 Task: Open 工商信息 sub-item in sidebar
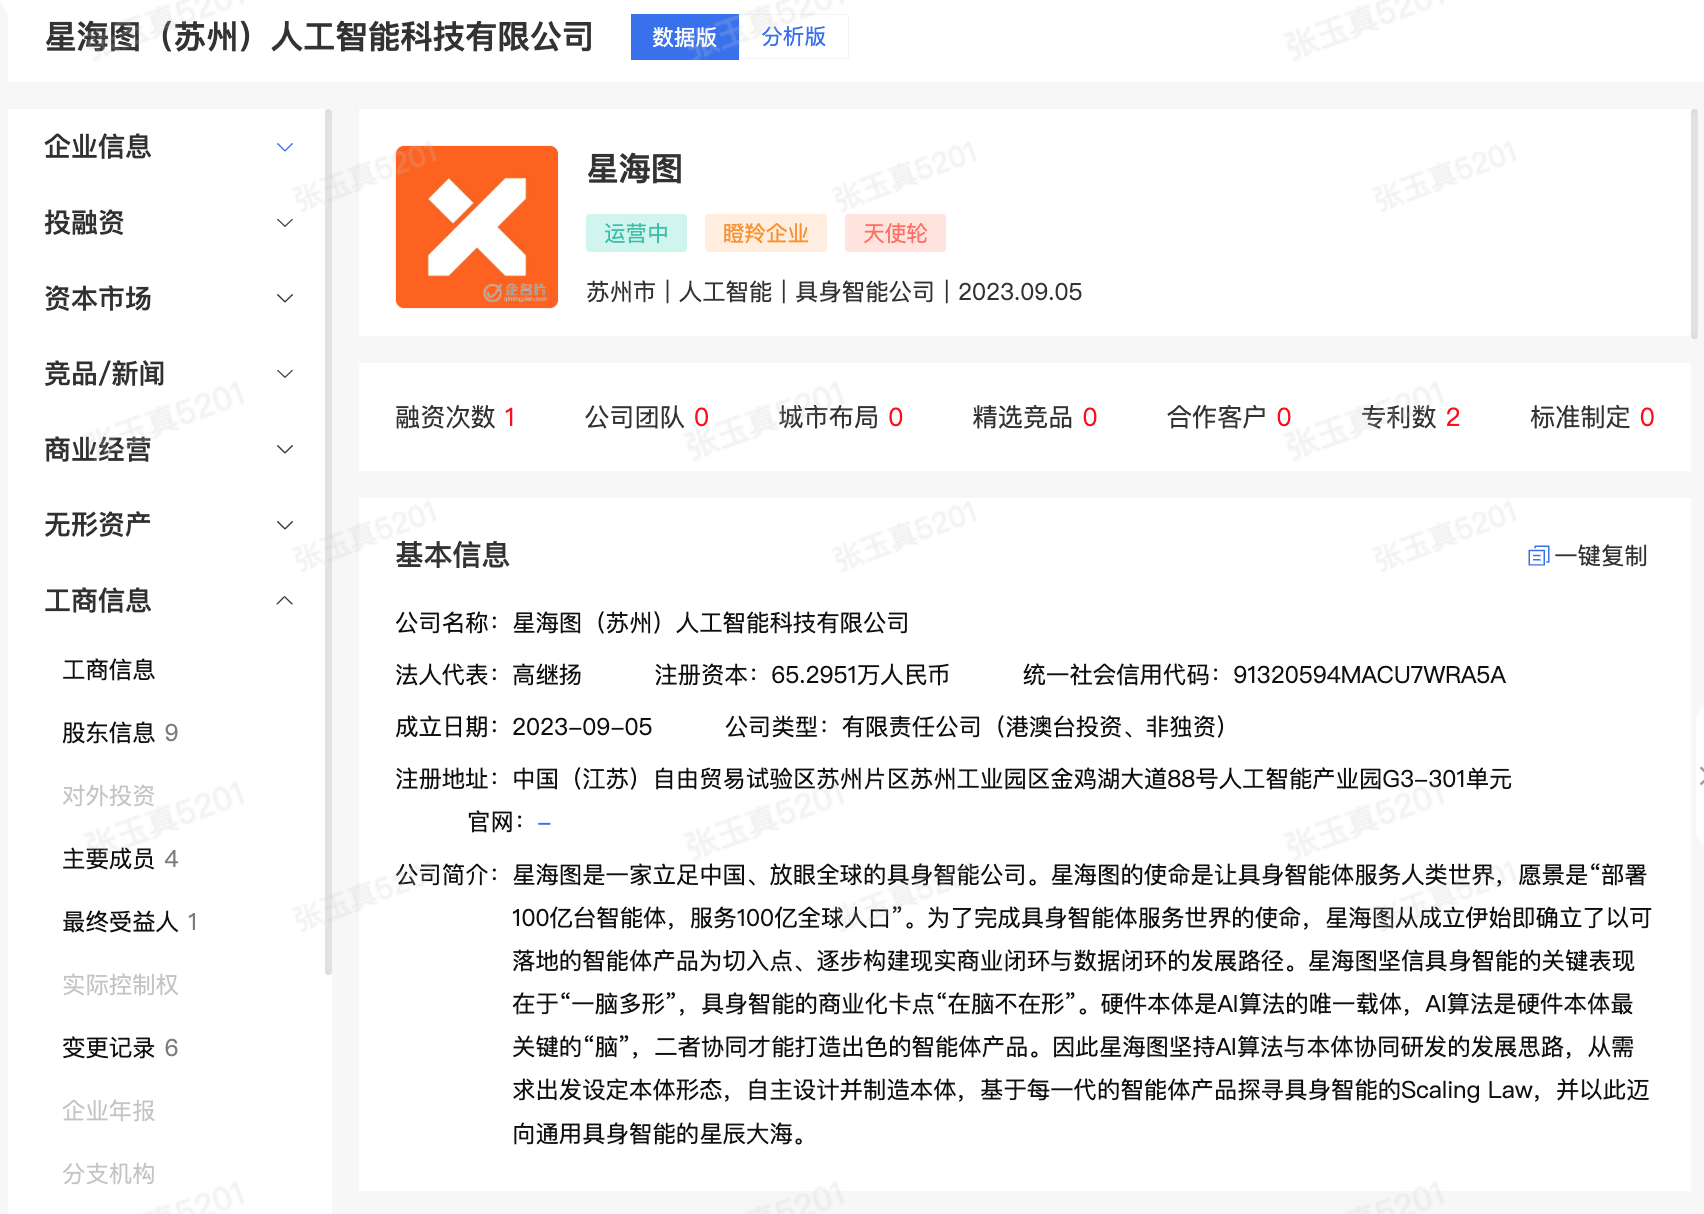pos(108,670)
